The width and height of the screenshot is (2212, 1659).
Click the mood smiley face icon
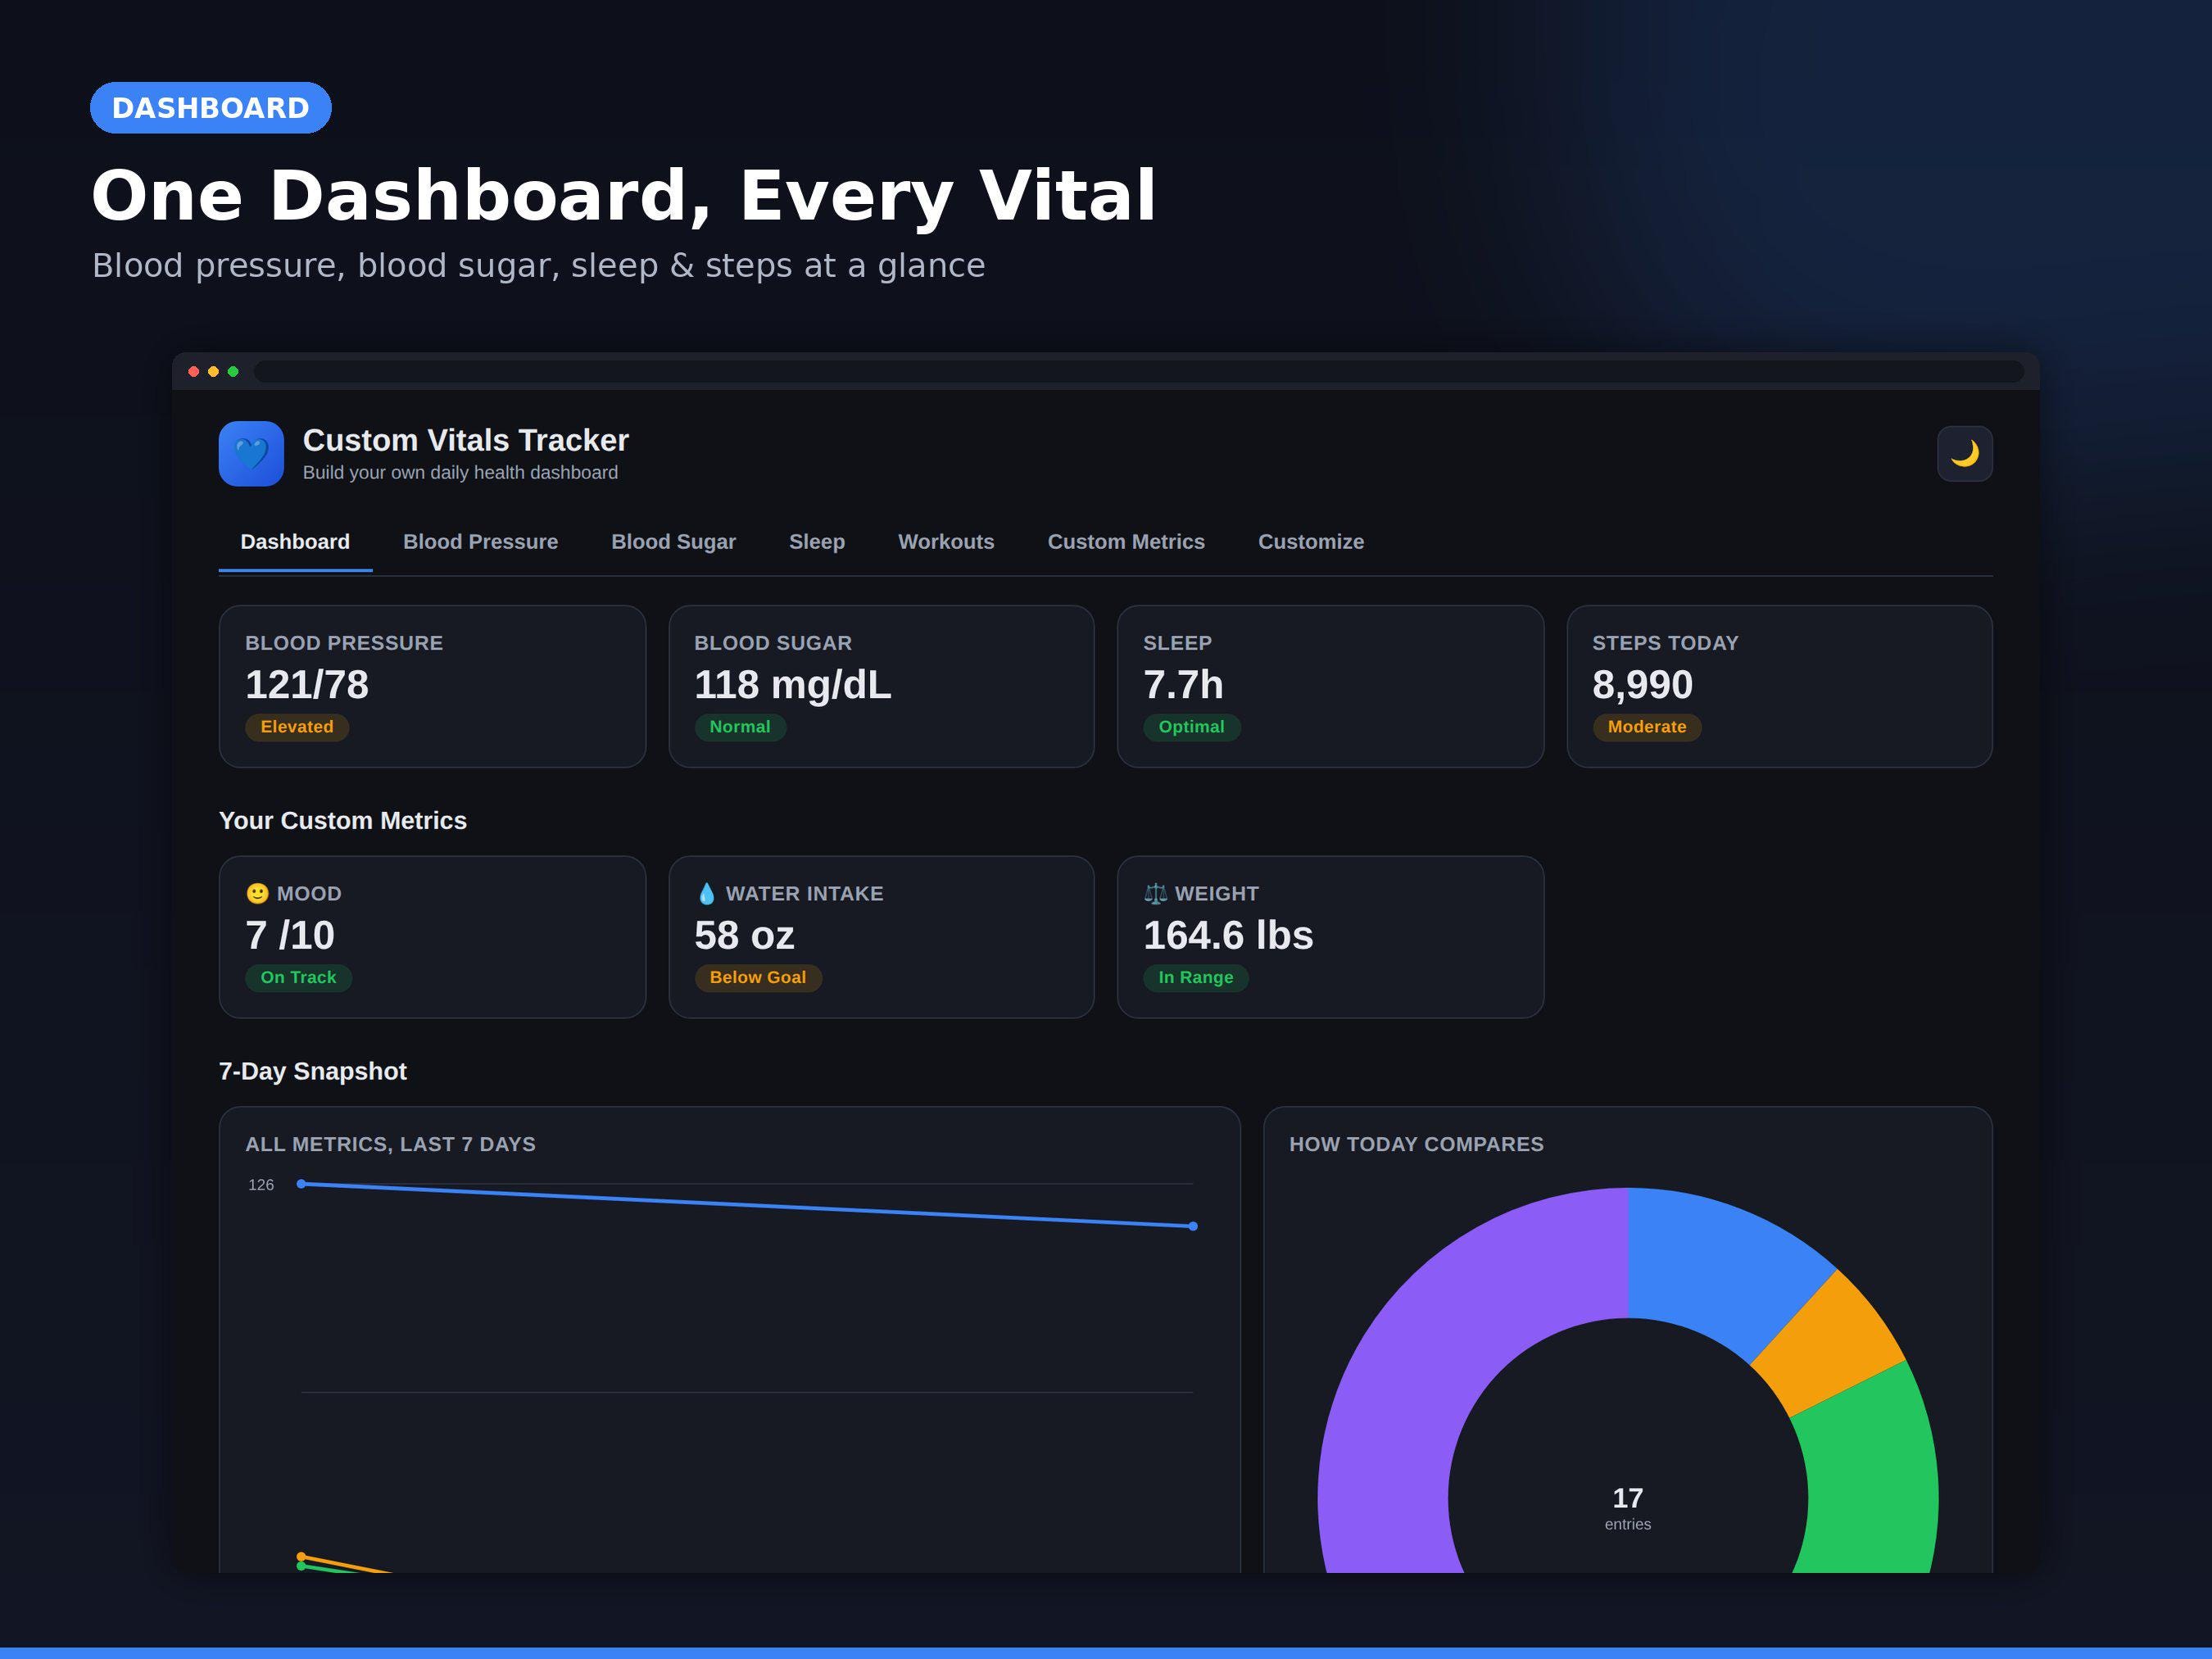[x=257, y=893]
